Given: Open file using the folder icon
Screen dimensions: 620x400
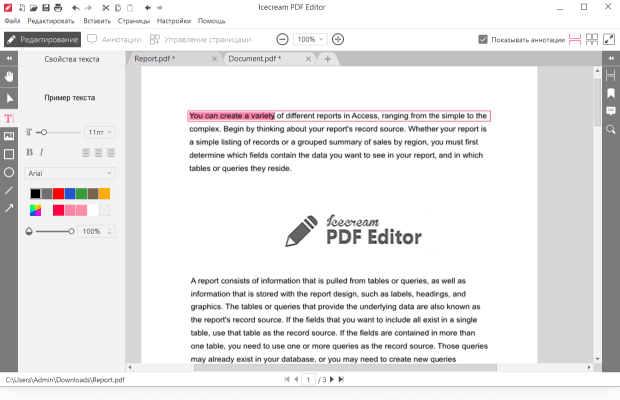Looking at the screenshot, I should (x=34, y=8).
